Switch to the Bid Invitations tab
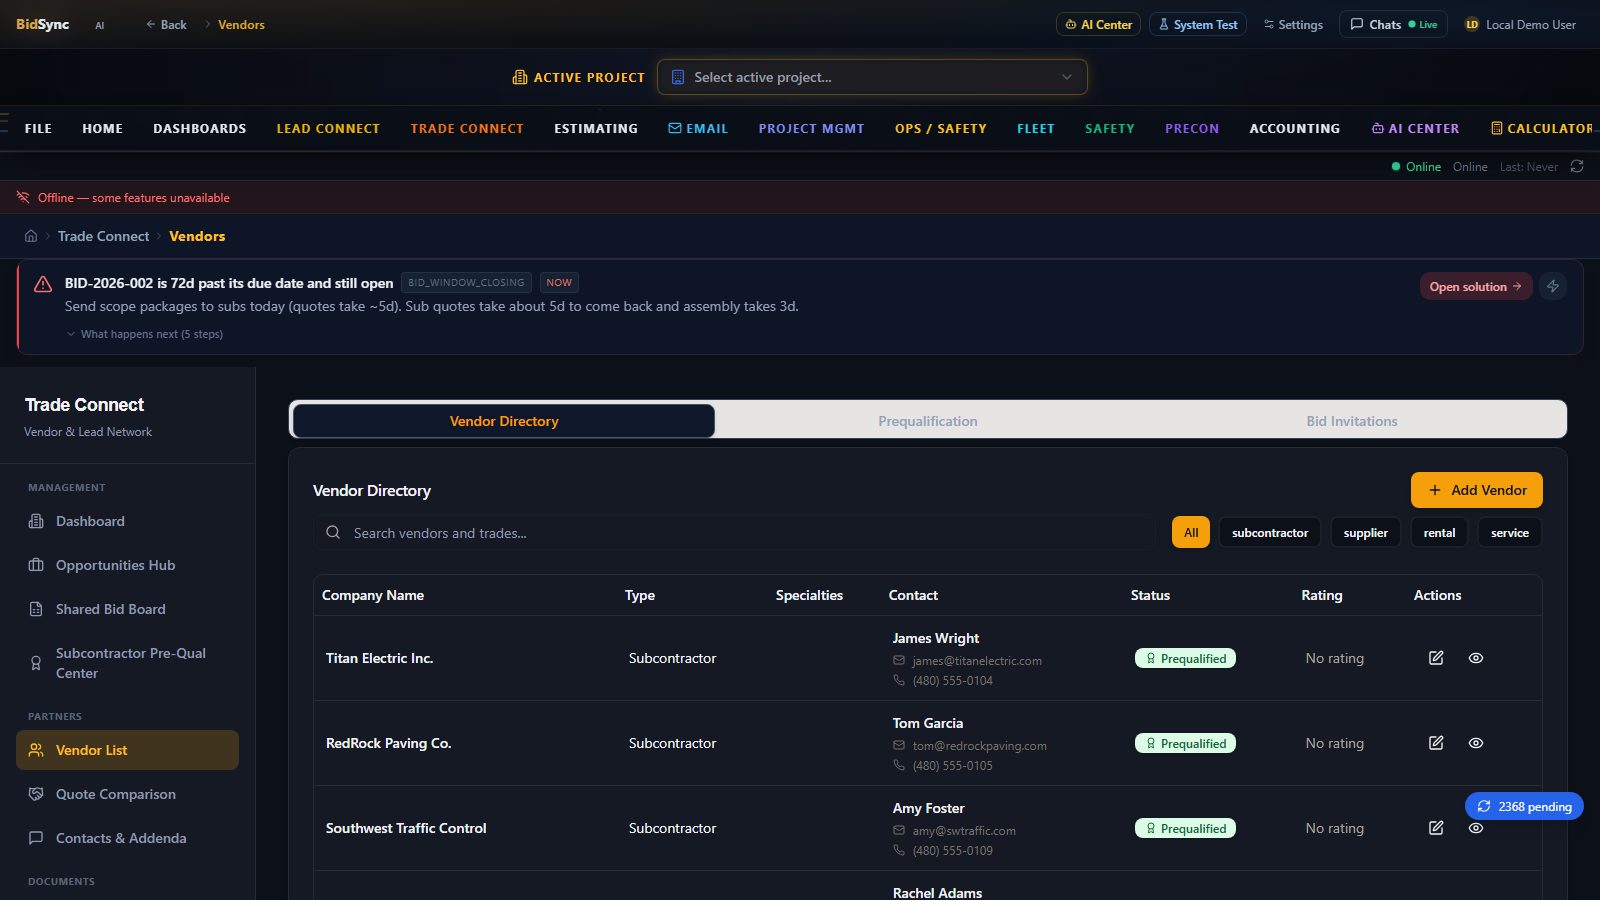 pos(1352,421)
